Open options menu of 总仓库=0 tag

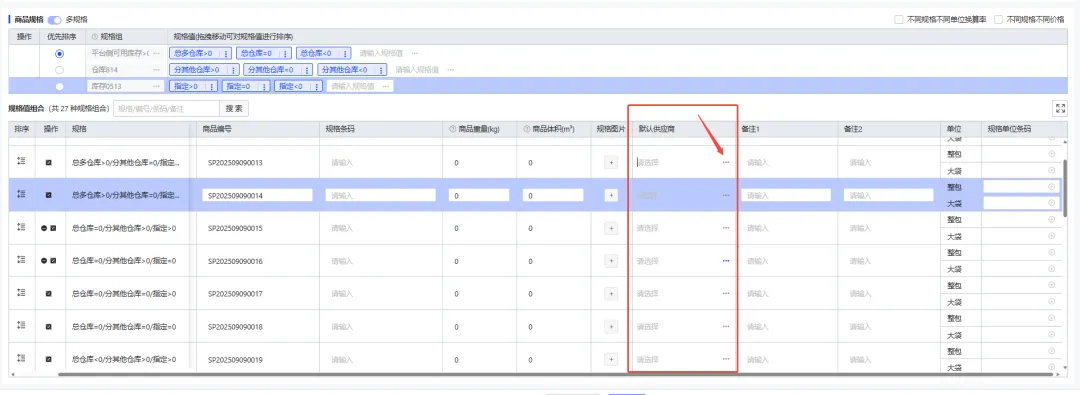[x=284, y=53]
